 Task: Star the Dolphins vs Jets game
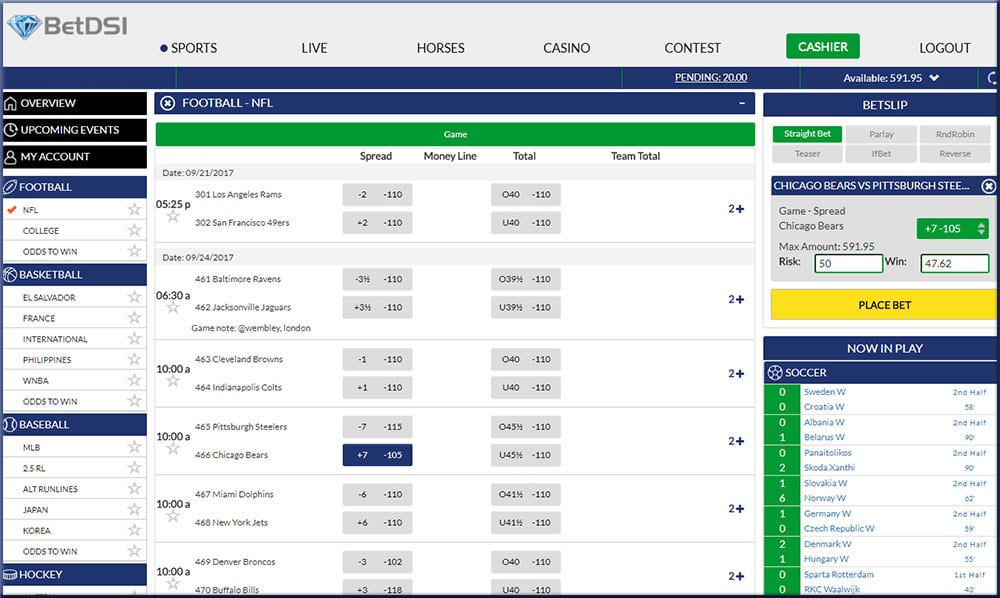pos(173,516)
